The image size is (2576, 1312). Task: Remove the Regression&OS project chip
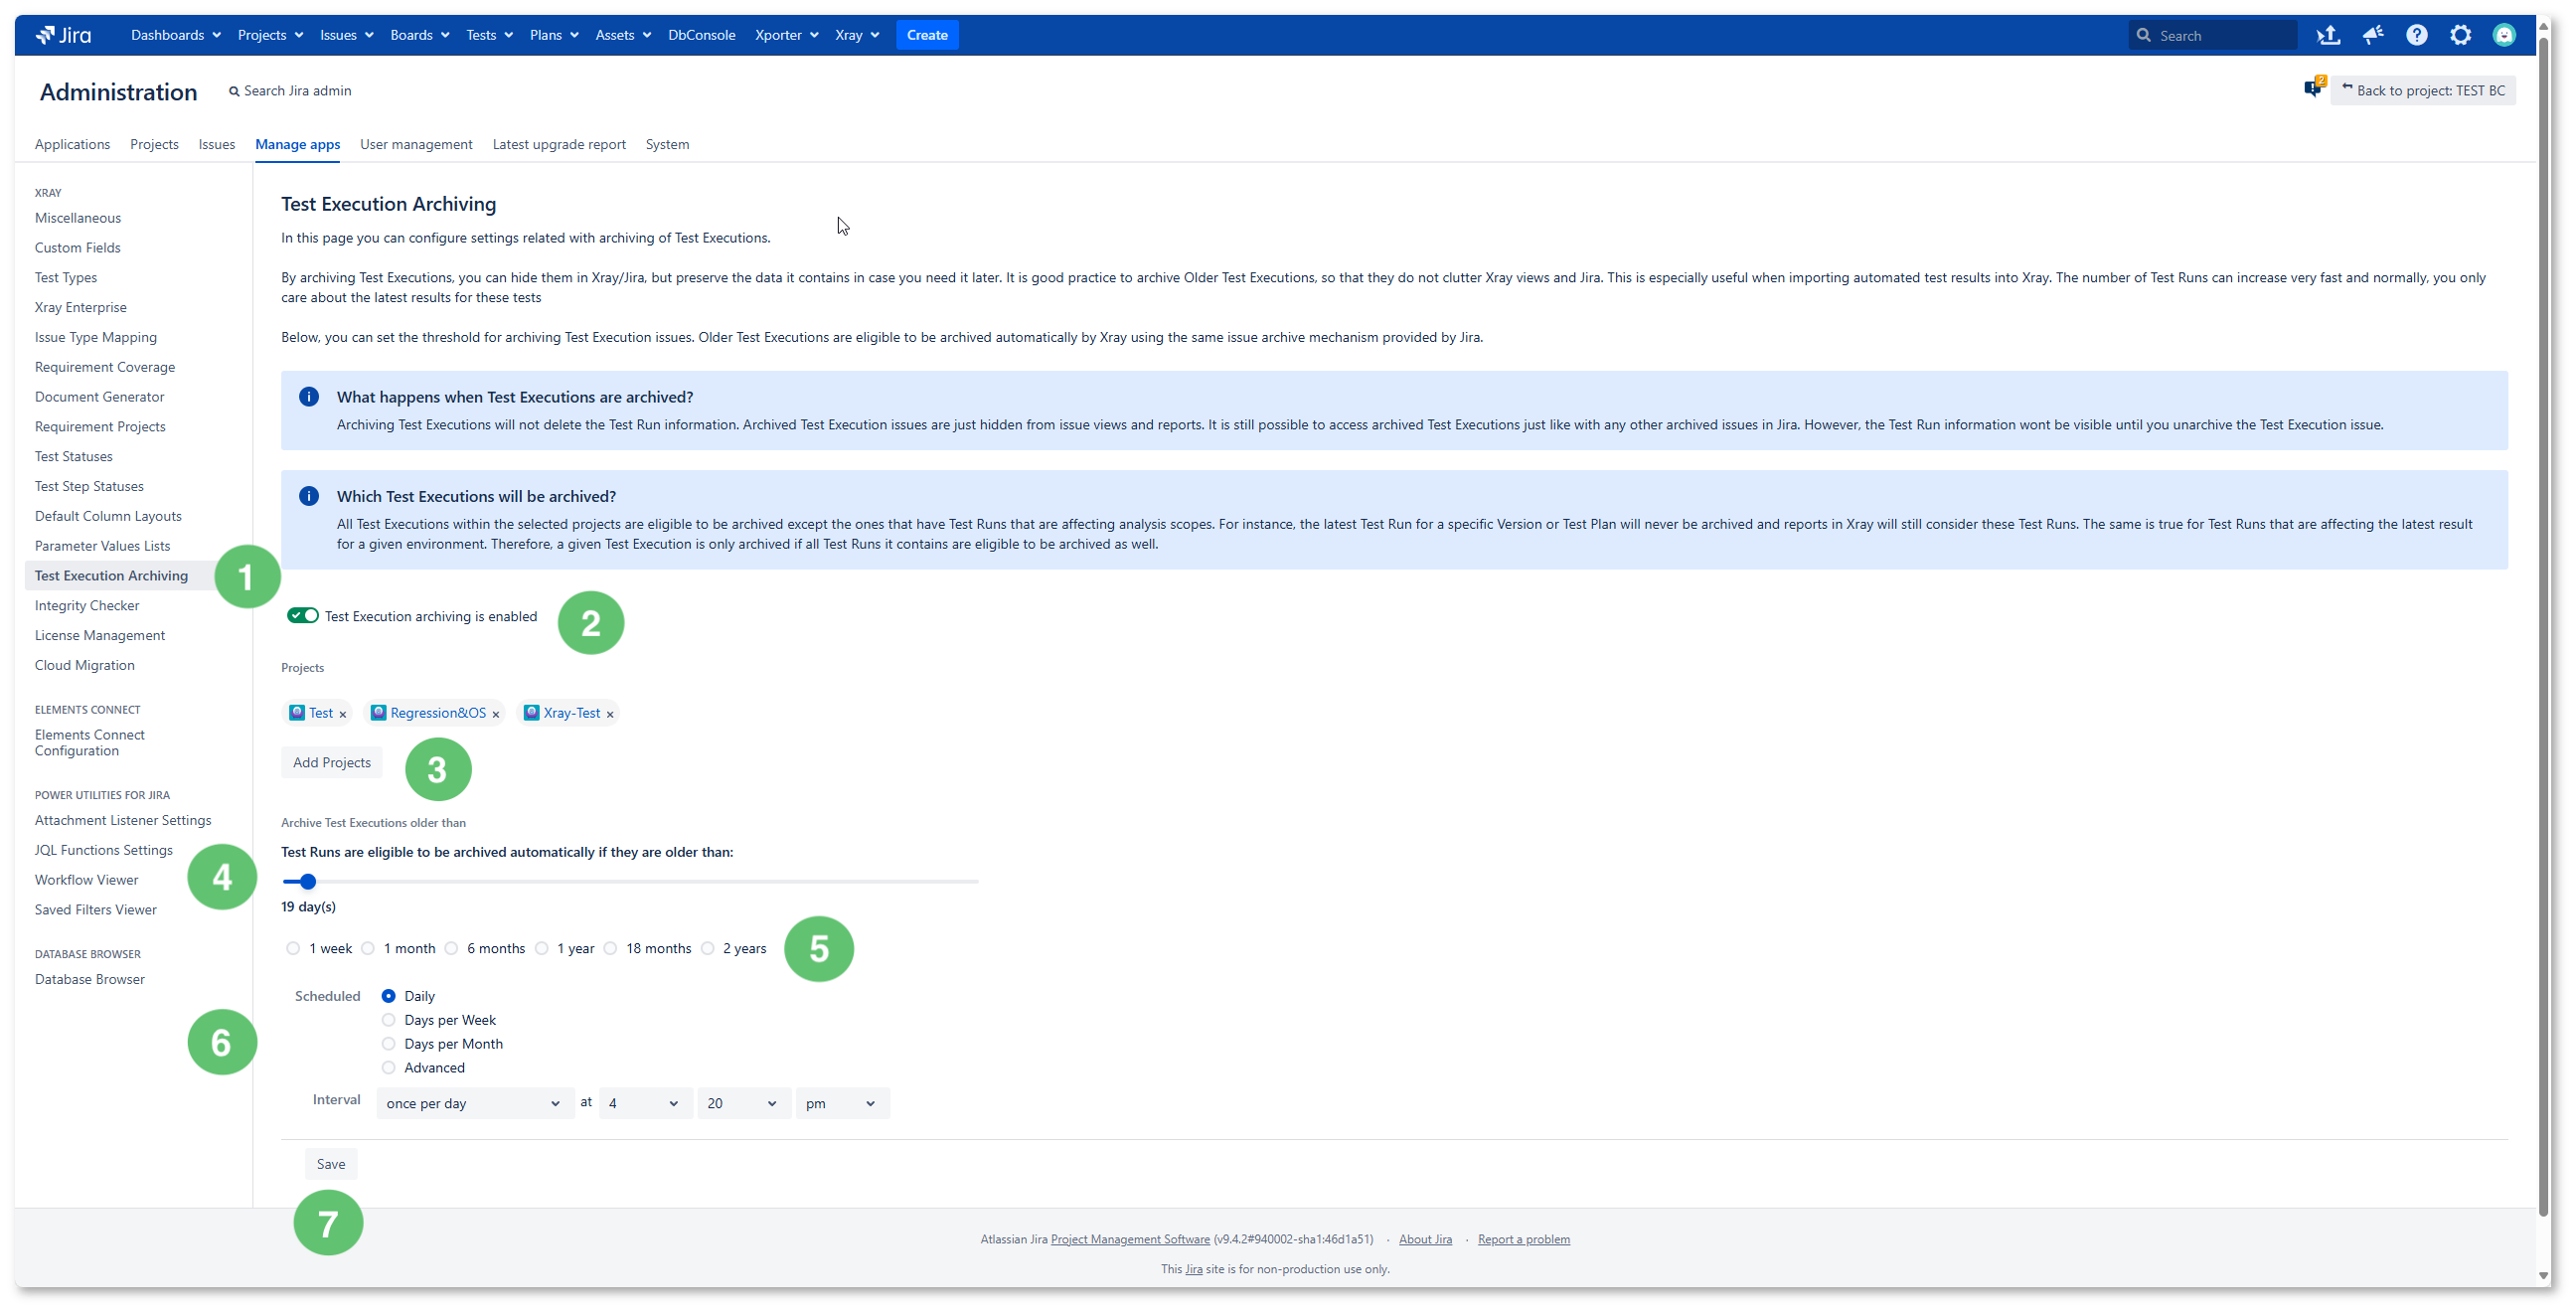(495, 714)
